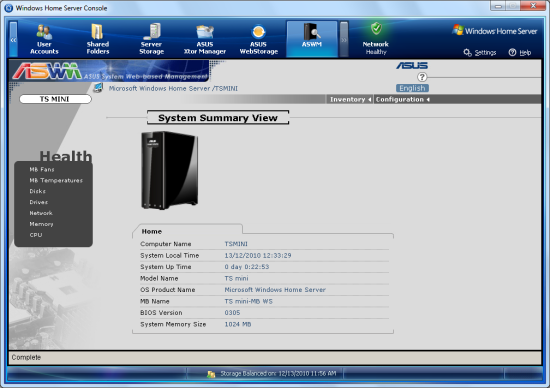
Task: Click the OS Product Name value
Action: pos(275,290)
